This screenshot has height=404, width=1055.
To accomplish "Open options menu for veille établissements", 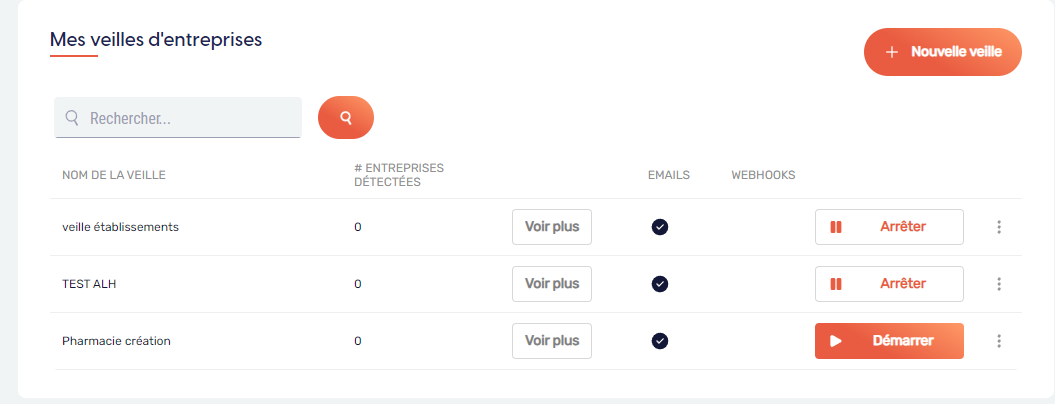I will 998,227.
